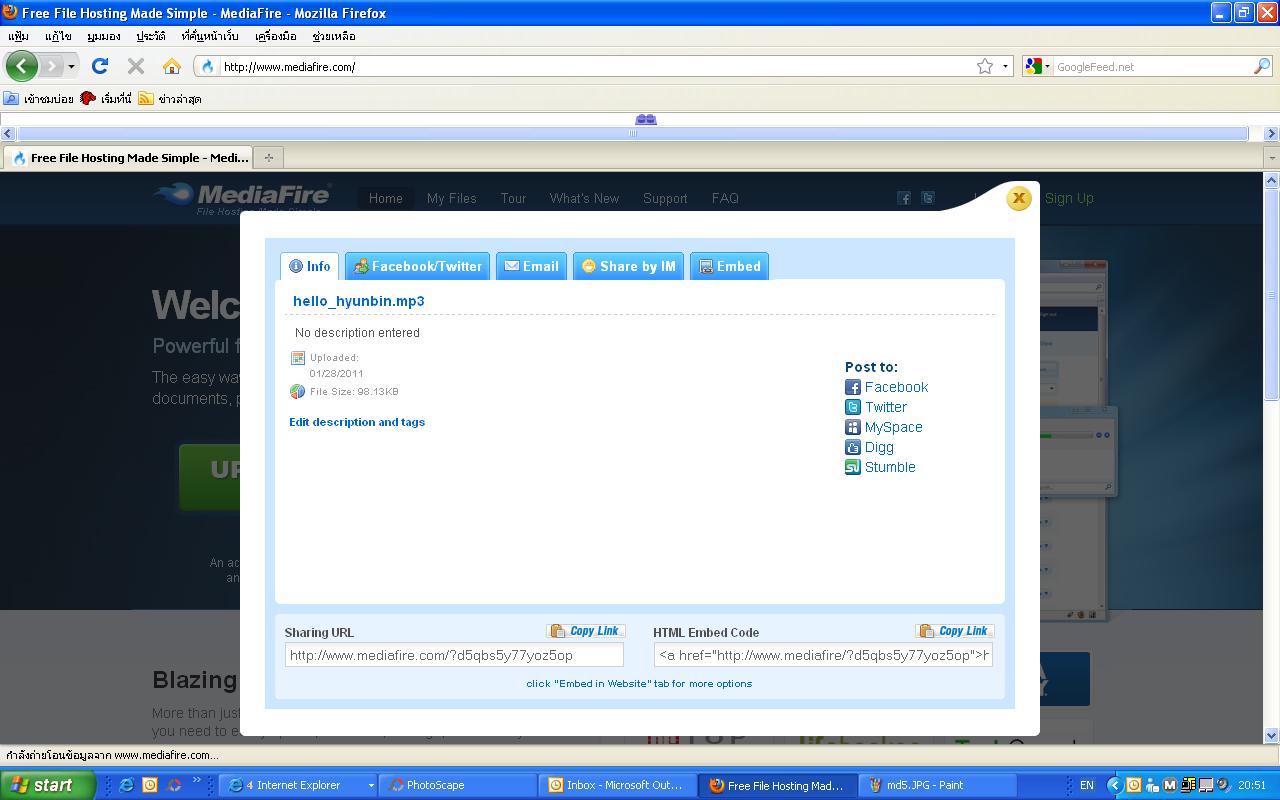Screen dimensions: 1280x800
Task: Open the เข้าชมบ่อย bookmark folder
Action: [38, 99]
